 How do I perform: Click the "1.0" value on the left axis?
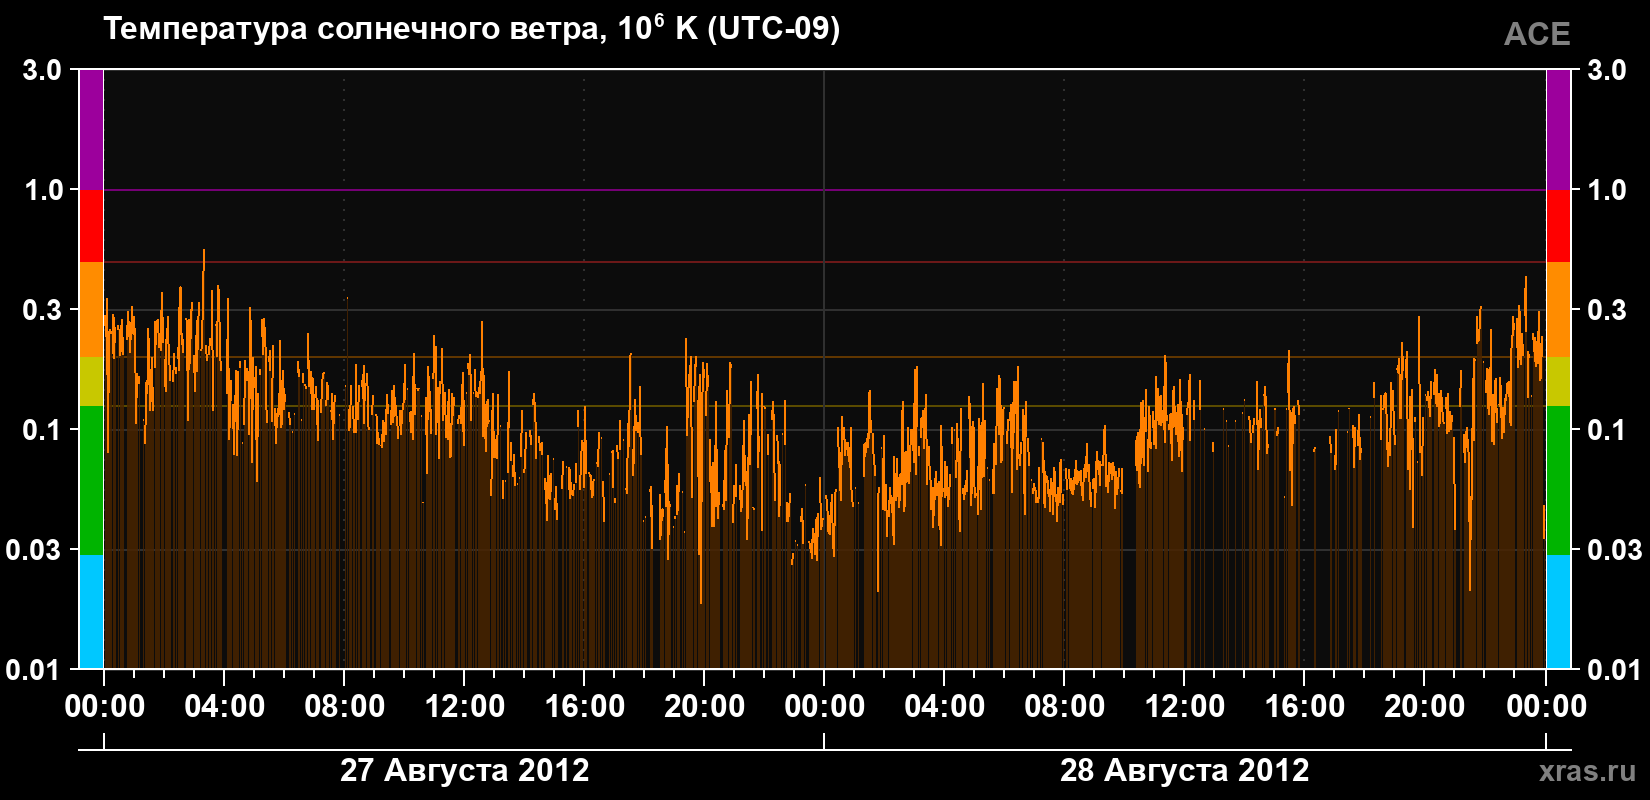(43, 190)
